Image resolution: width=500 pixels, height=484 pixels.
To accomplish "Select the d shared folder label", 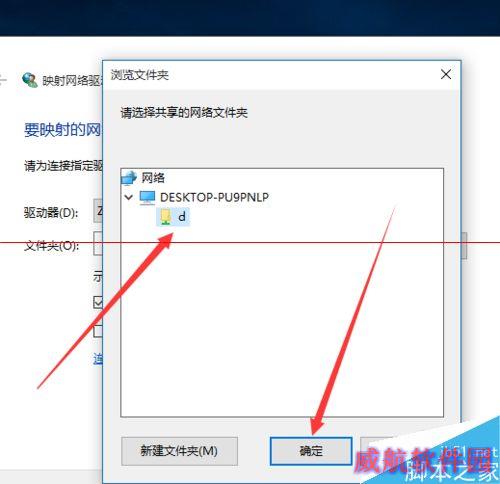I will coord(182,217).
